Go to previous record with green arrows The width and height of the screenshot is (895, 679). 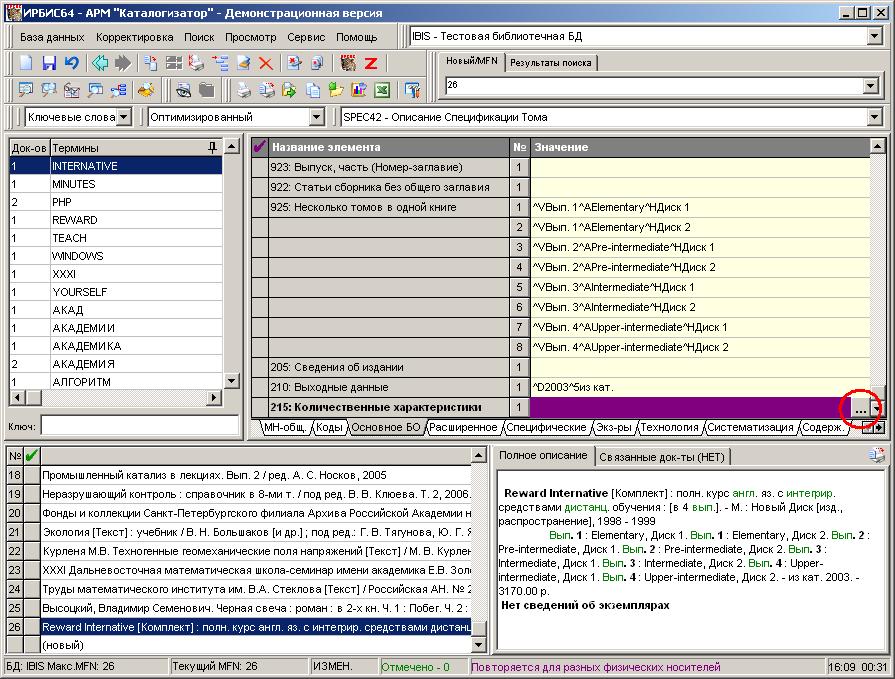[100, 63]
